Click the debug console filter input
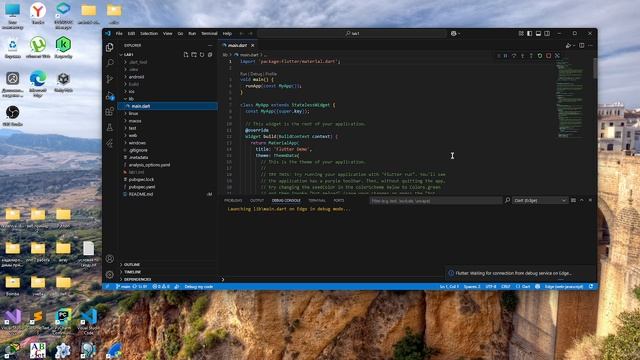The width and height of the screenshot is (640, 360). 436,200
